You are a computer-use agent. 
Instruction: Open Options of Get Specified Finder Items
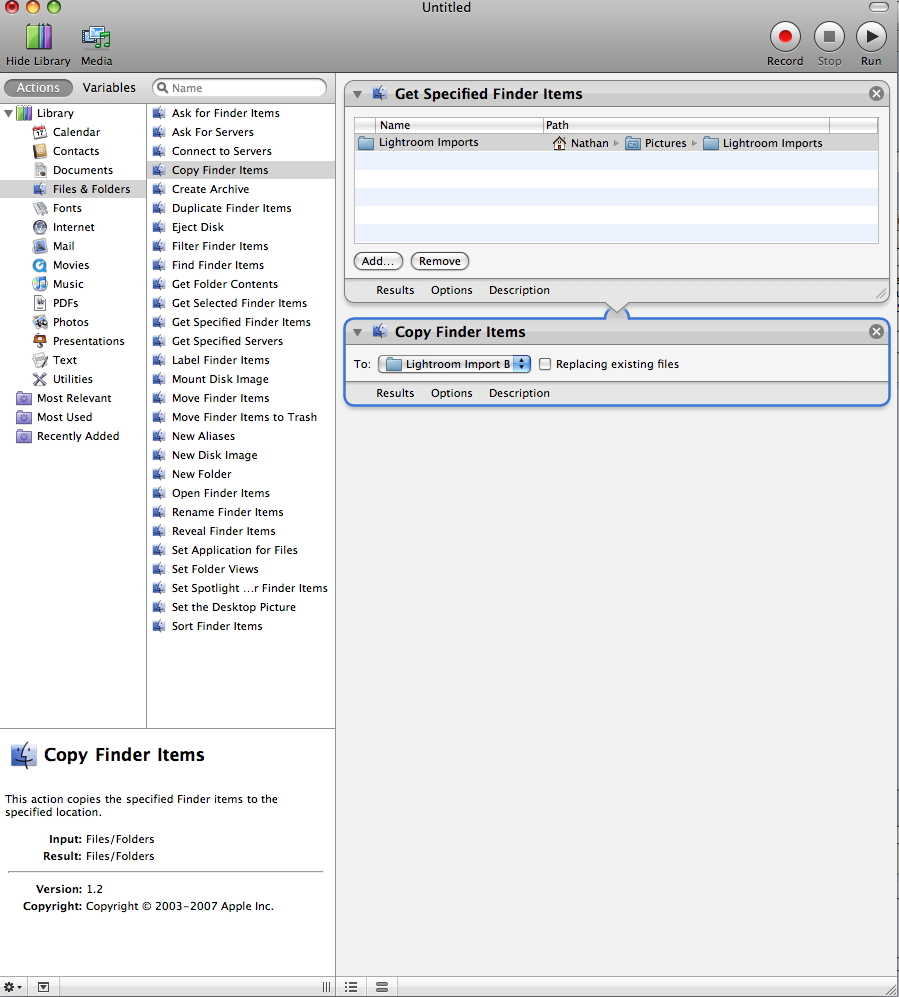tap(451, 290)
